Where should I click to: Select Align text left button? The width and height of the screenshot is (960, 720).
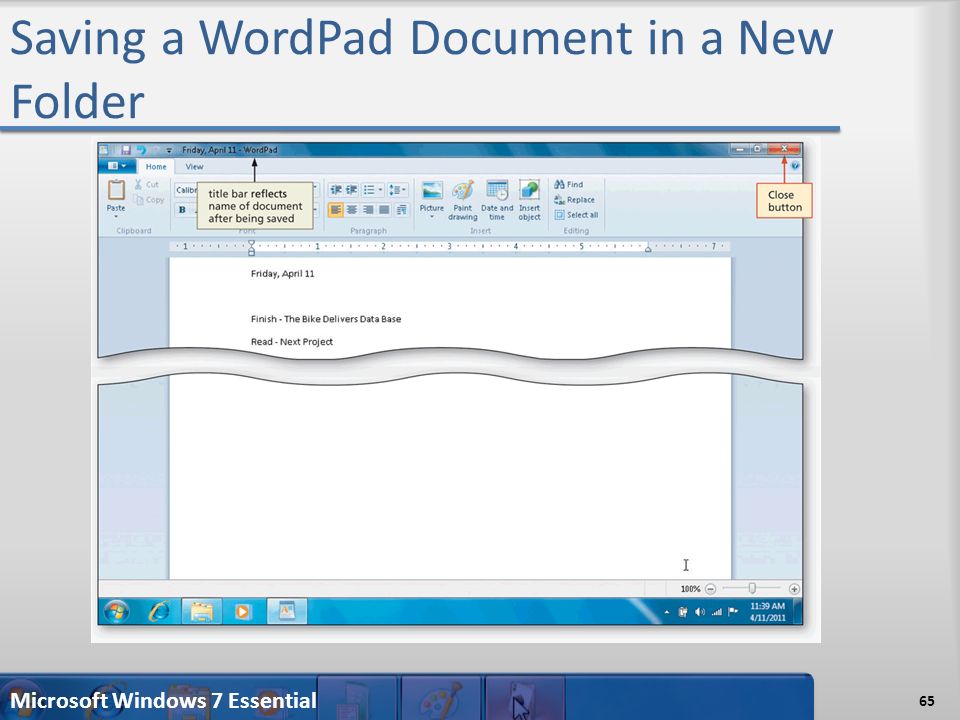click(x=336, y=210)
